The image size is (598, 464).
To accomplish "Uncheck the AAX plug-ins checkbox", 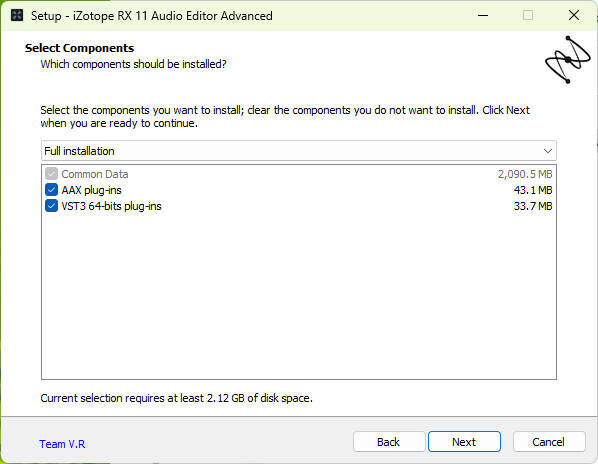I will [51, 190].
